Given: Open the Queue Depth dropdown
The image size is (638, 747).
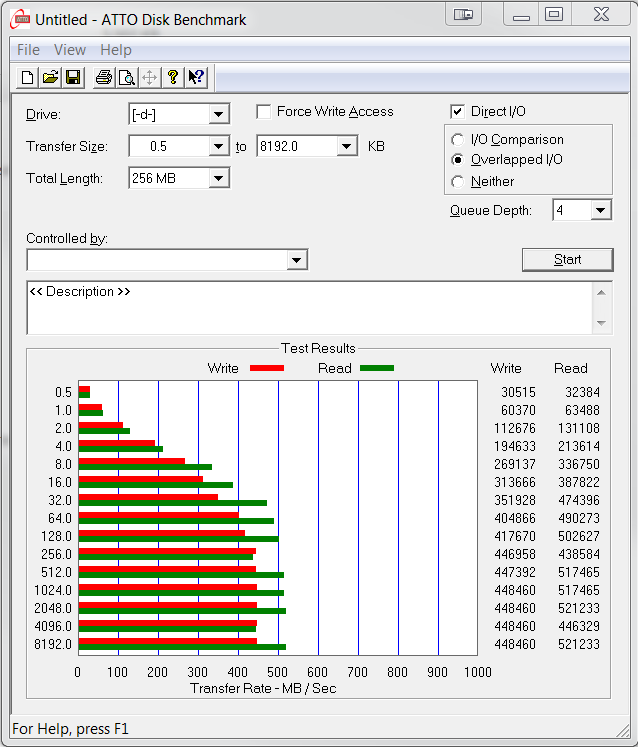Looking at the screenshot, I should point(600,211).
